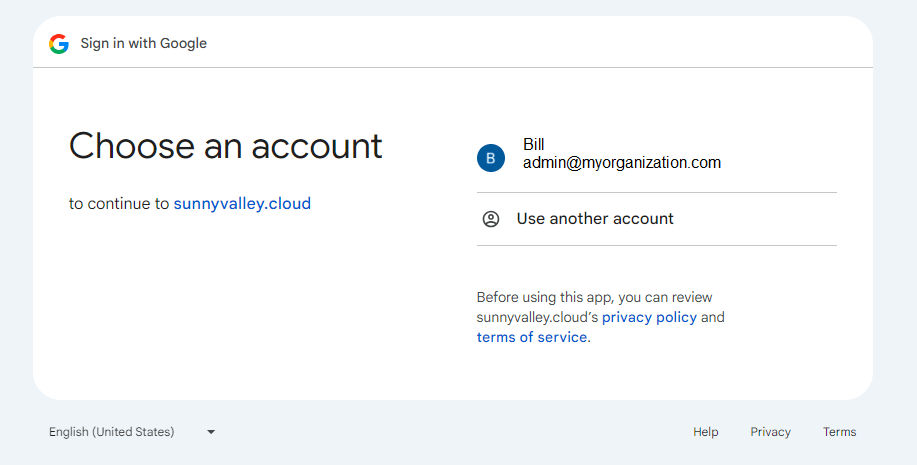Click the divider line below Use another account
This screenshot has height=465, width=917.
click(x=656, y=245)
